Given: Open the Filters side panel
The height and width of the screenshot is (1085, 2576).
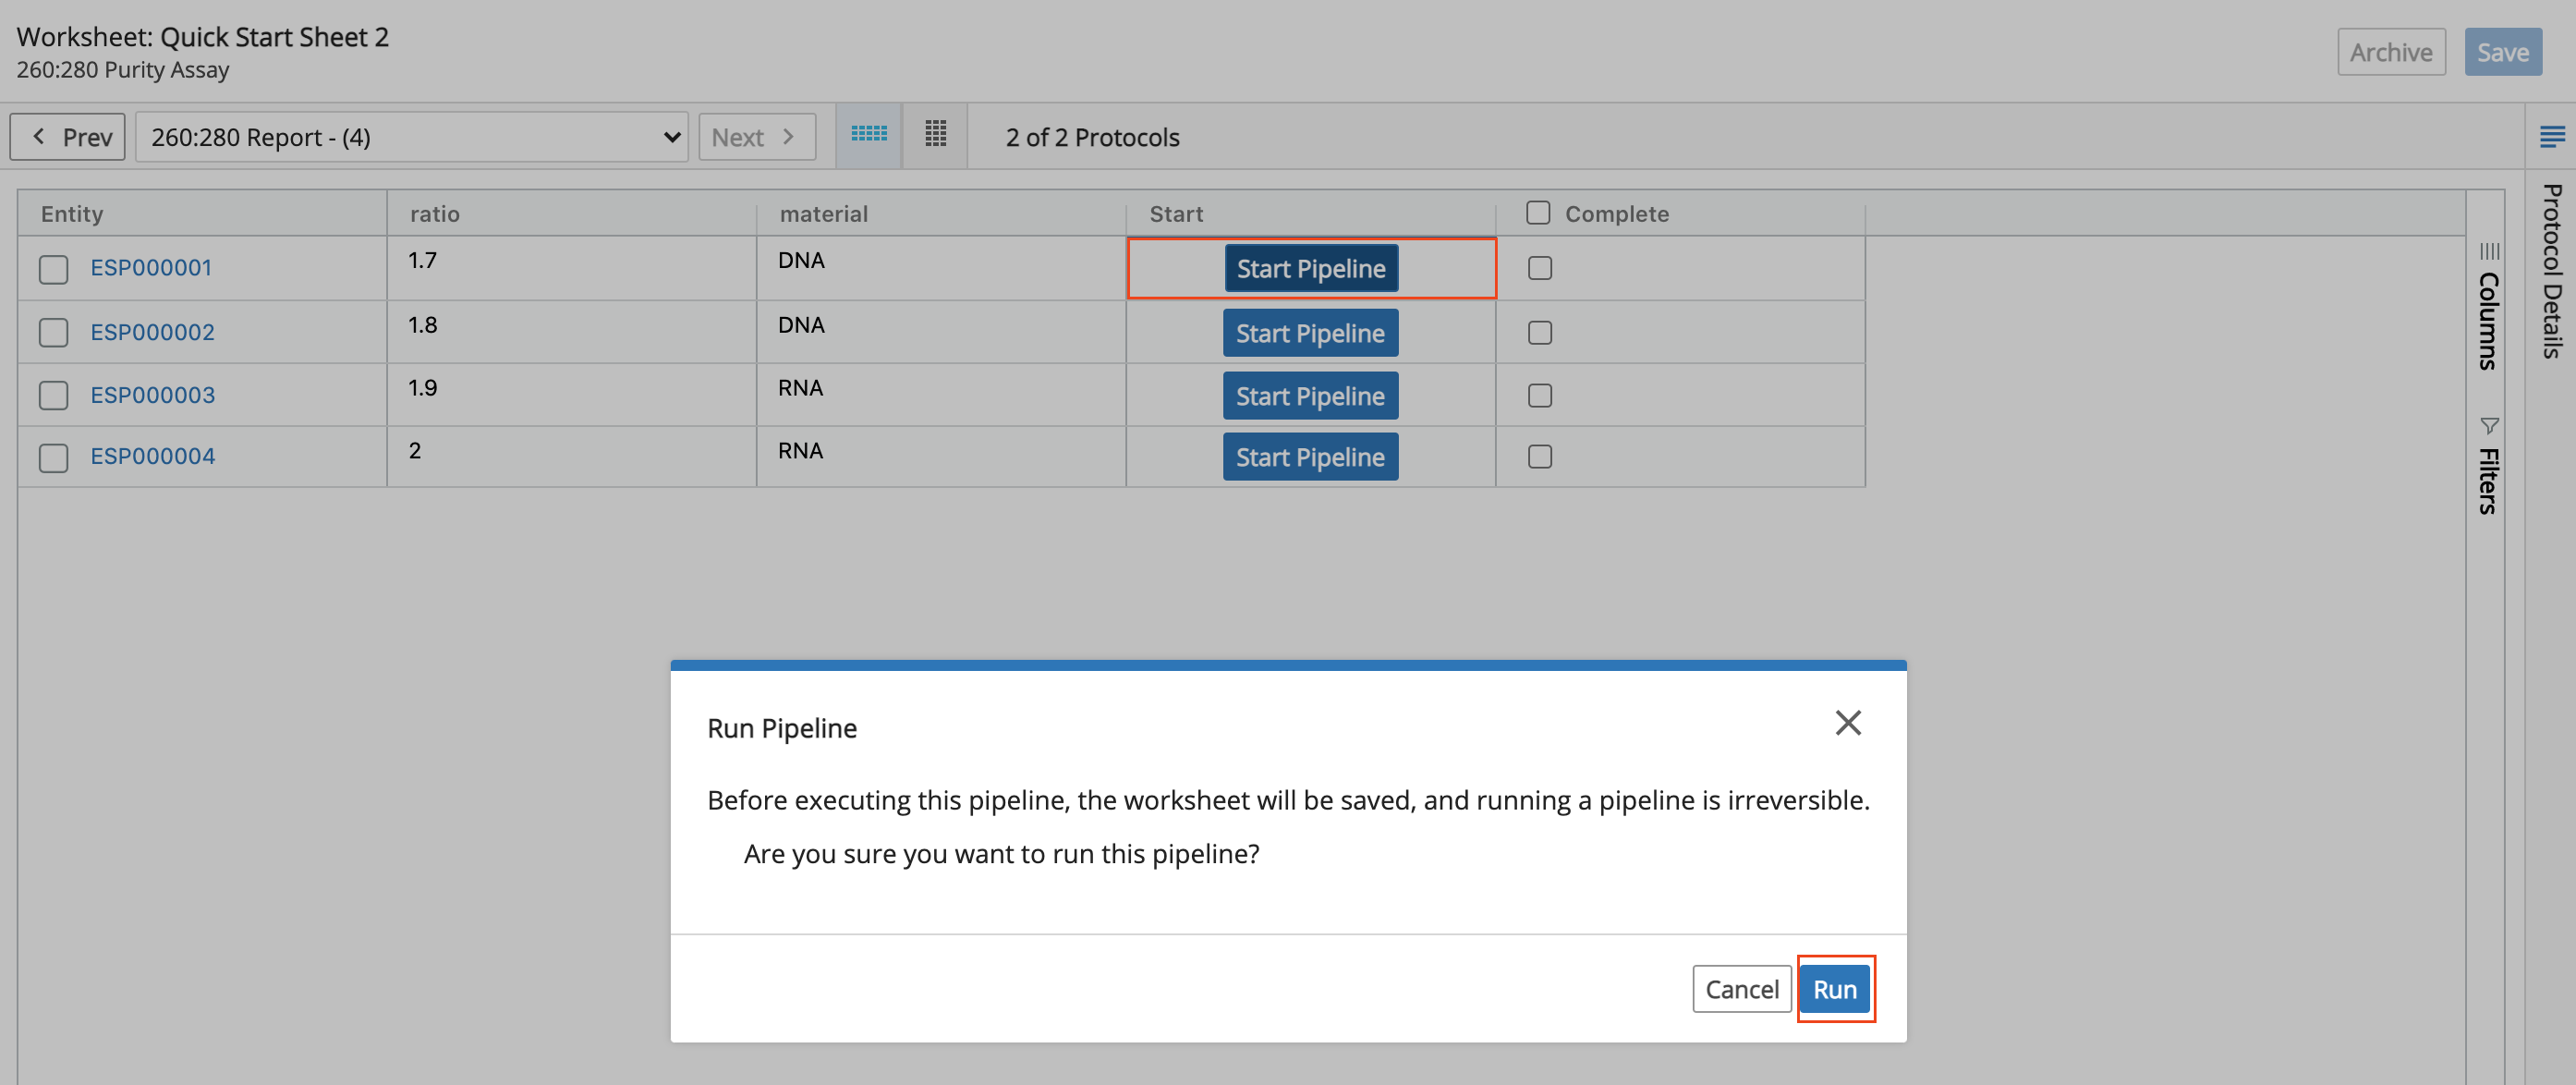Looking at the screenshot, I should (x=2488, y=465).
